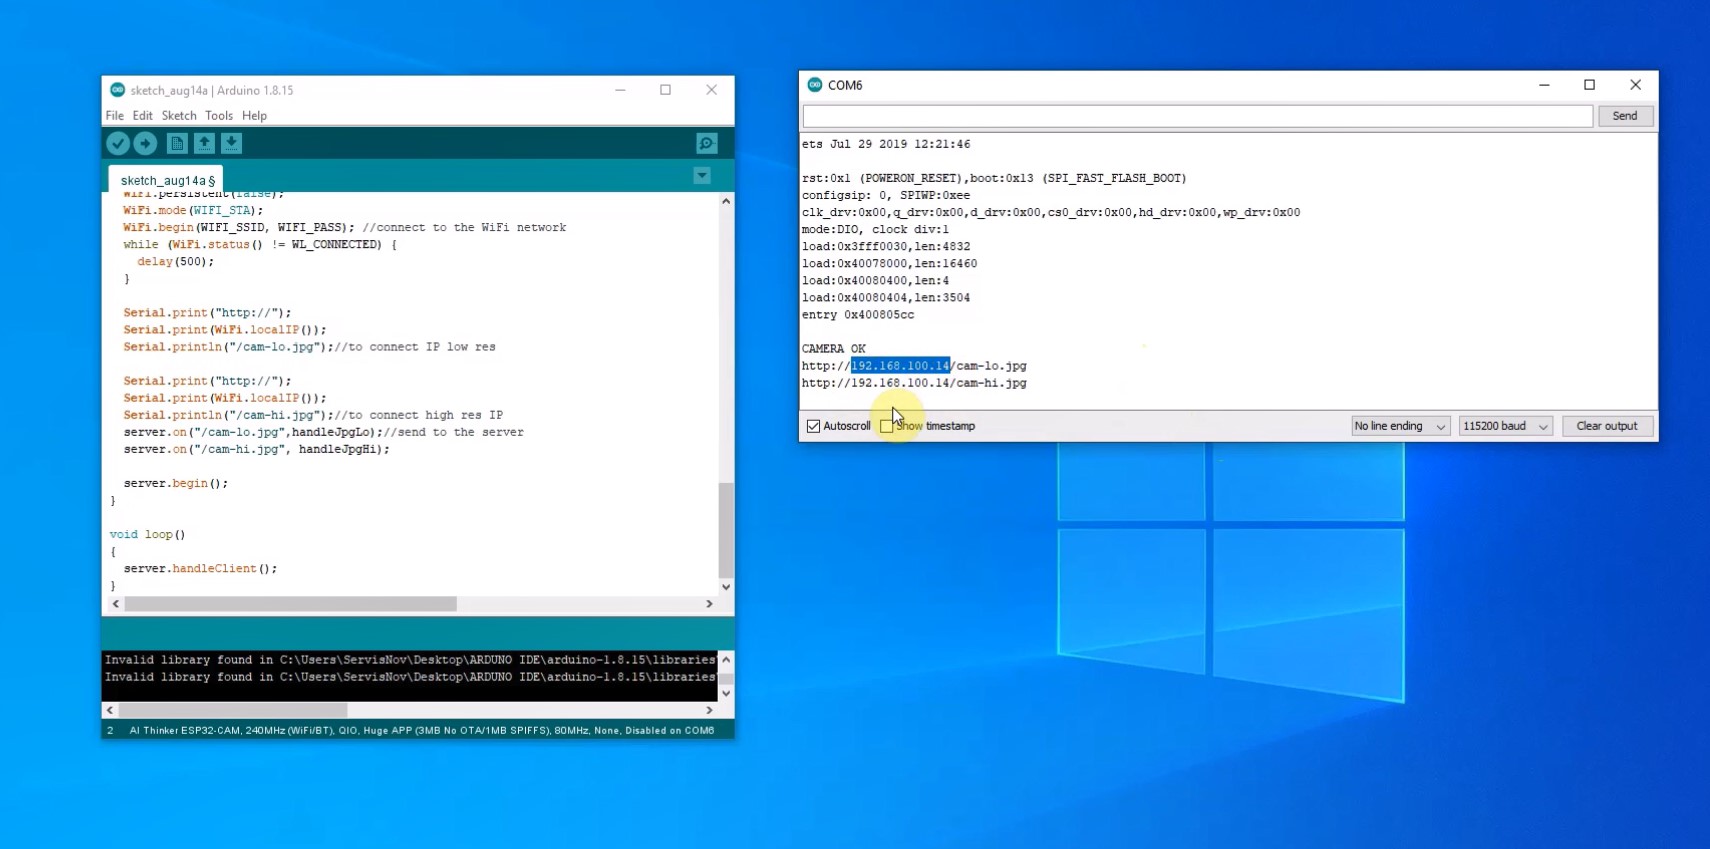1710x849 pixels.
Task: Enable the Show timestamp checkbox
Action: tap(887, 426)
